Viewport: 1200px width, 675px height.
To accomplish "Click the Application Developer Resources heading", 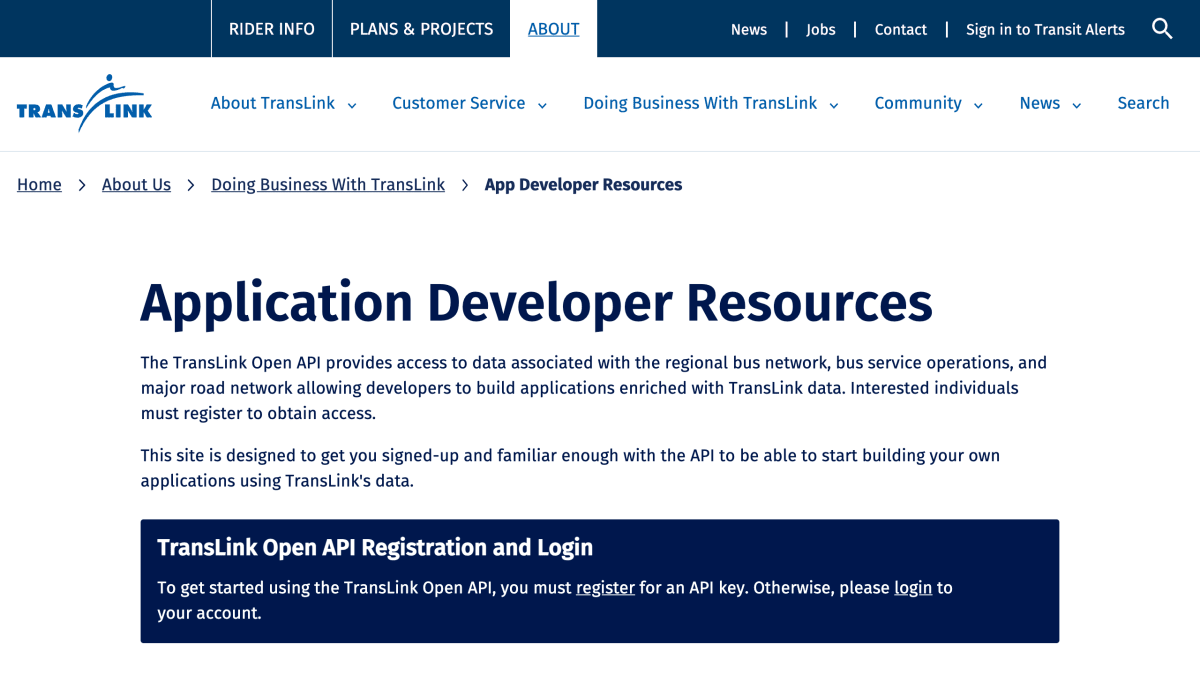I will coord(536,303).
